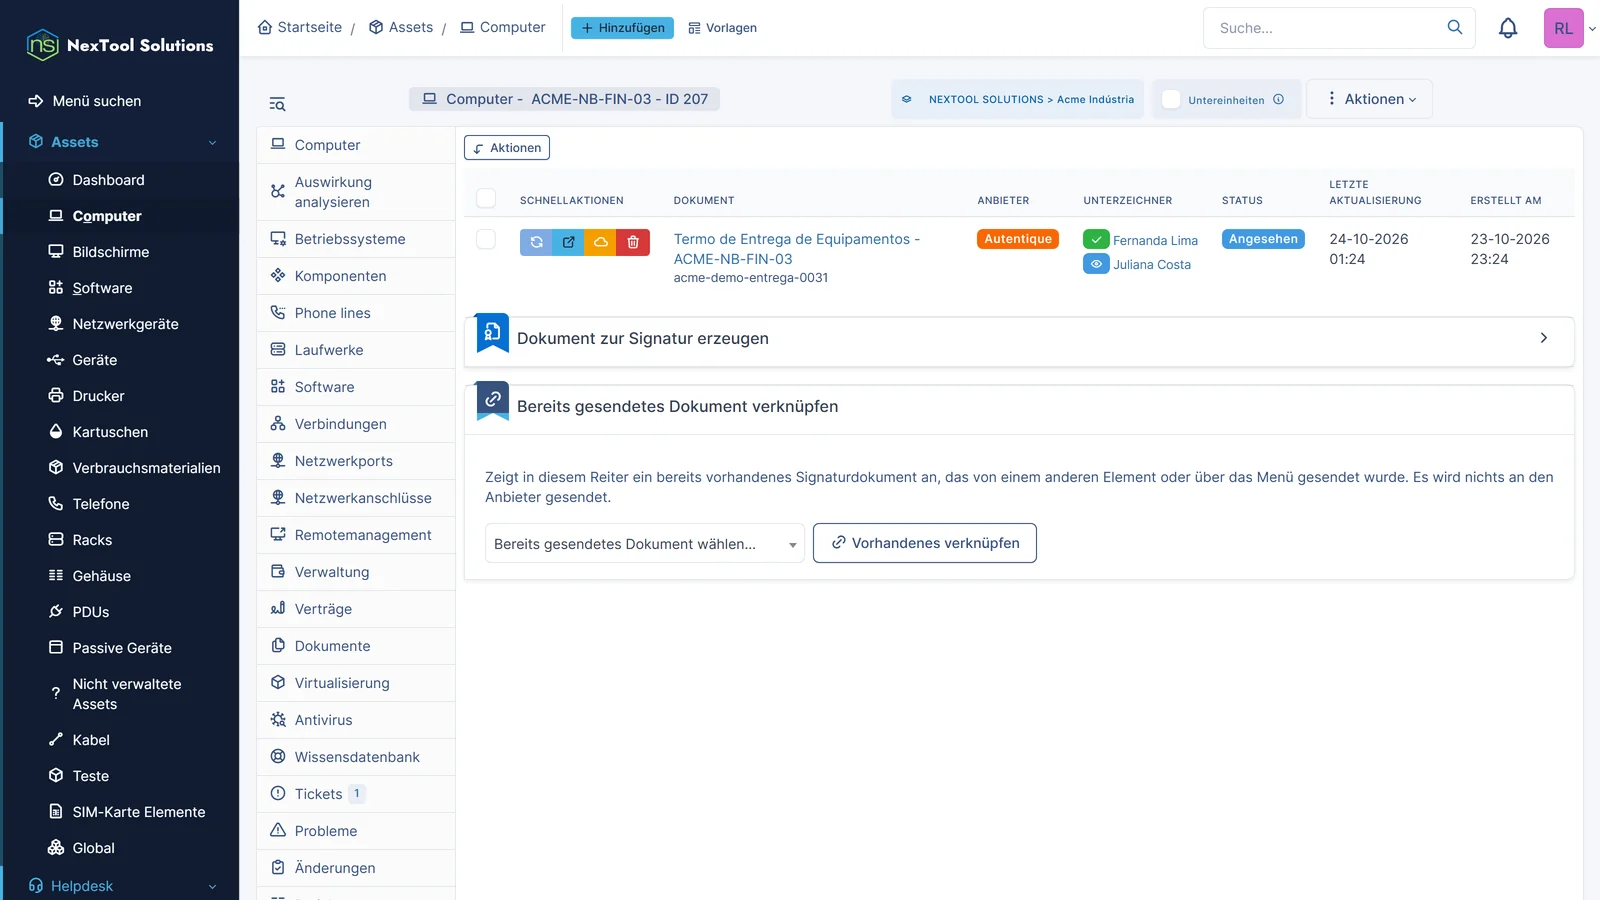Viewport: 1600px width, 900px height.
Task: Click the refresh quick action icon
Action: click(x=536, y=242)
